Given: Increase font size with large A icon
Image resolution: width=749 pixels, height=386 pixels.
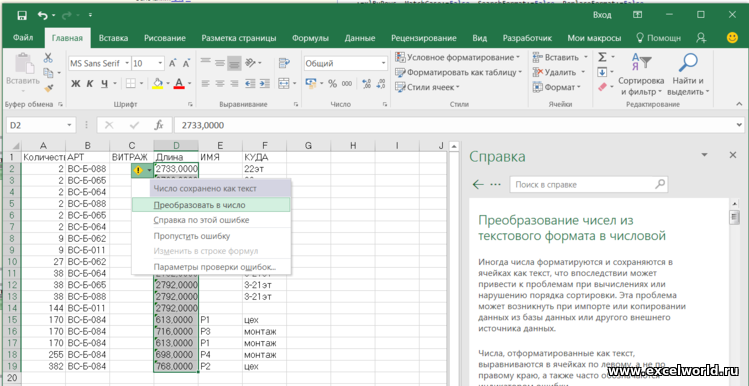Looking at the screenshot, I should (172, 63).
